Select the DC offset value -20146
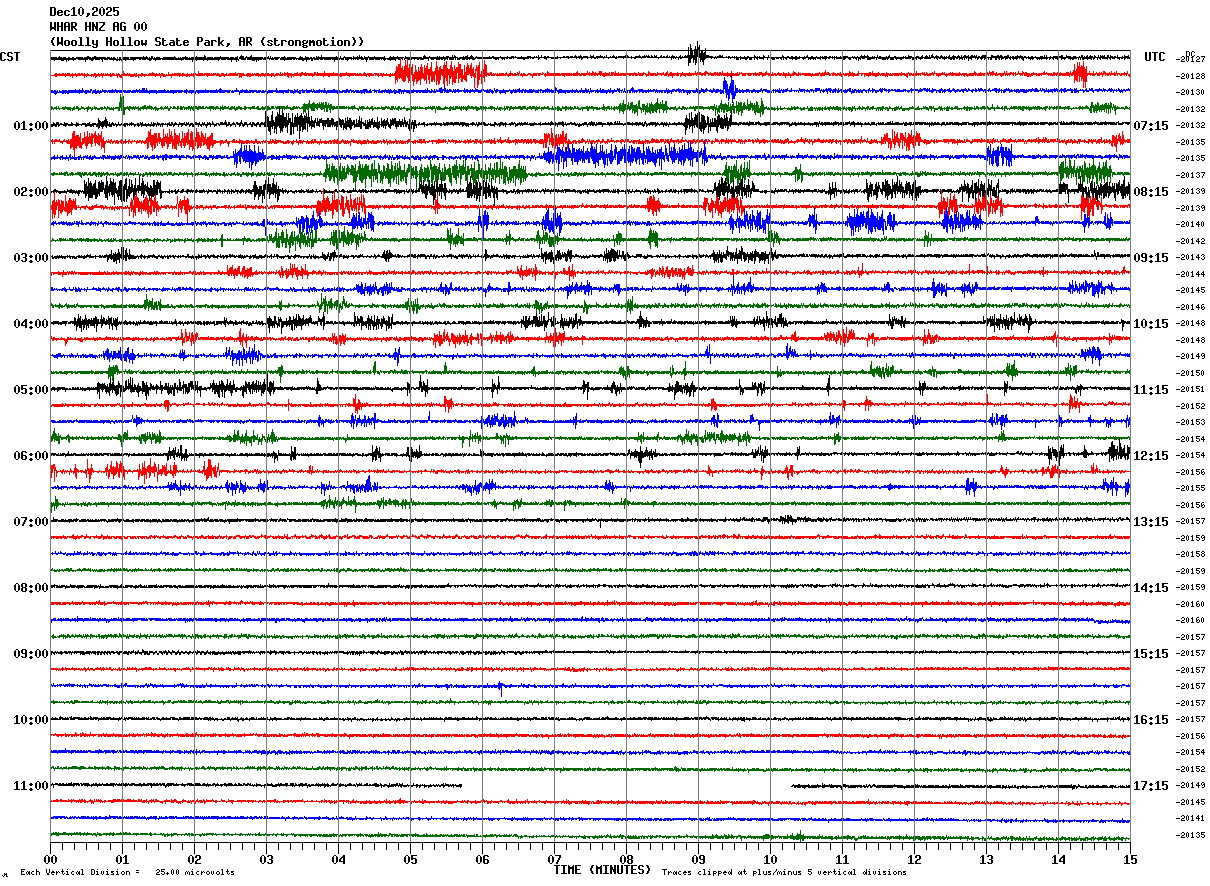This screenshot has width=1210, height=886. pyautogui.click(x=1191, y=307)
